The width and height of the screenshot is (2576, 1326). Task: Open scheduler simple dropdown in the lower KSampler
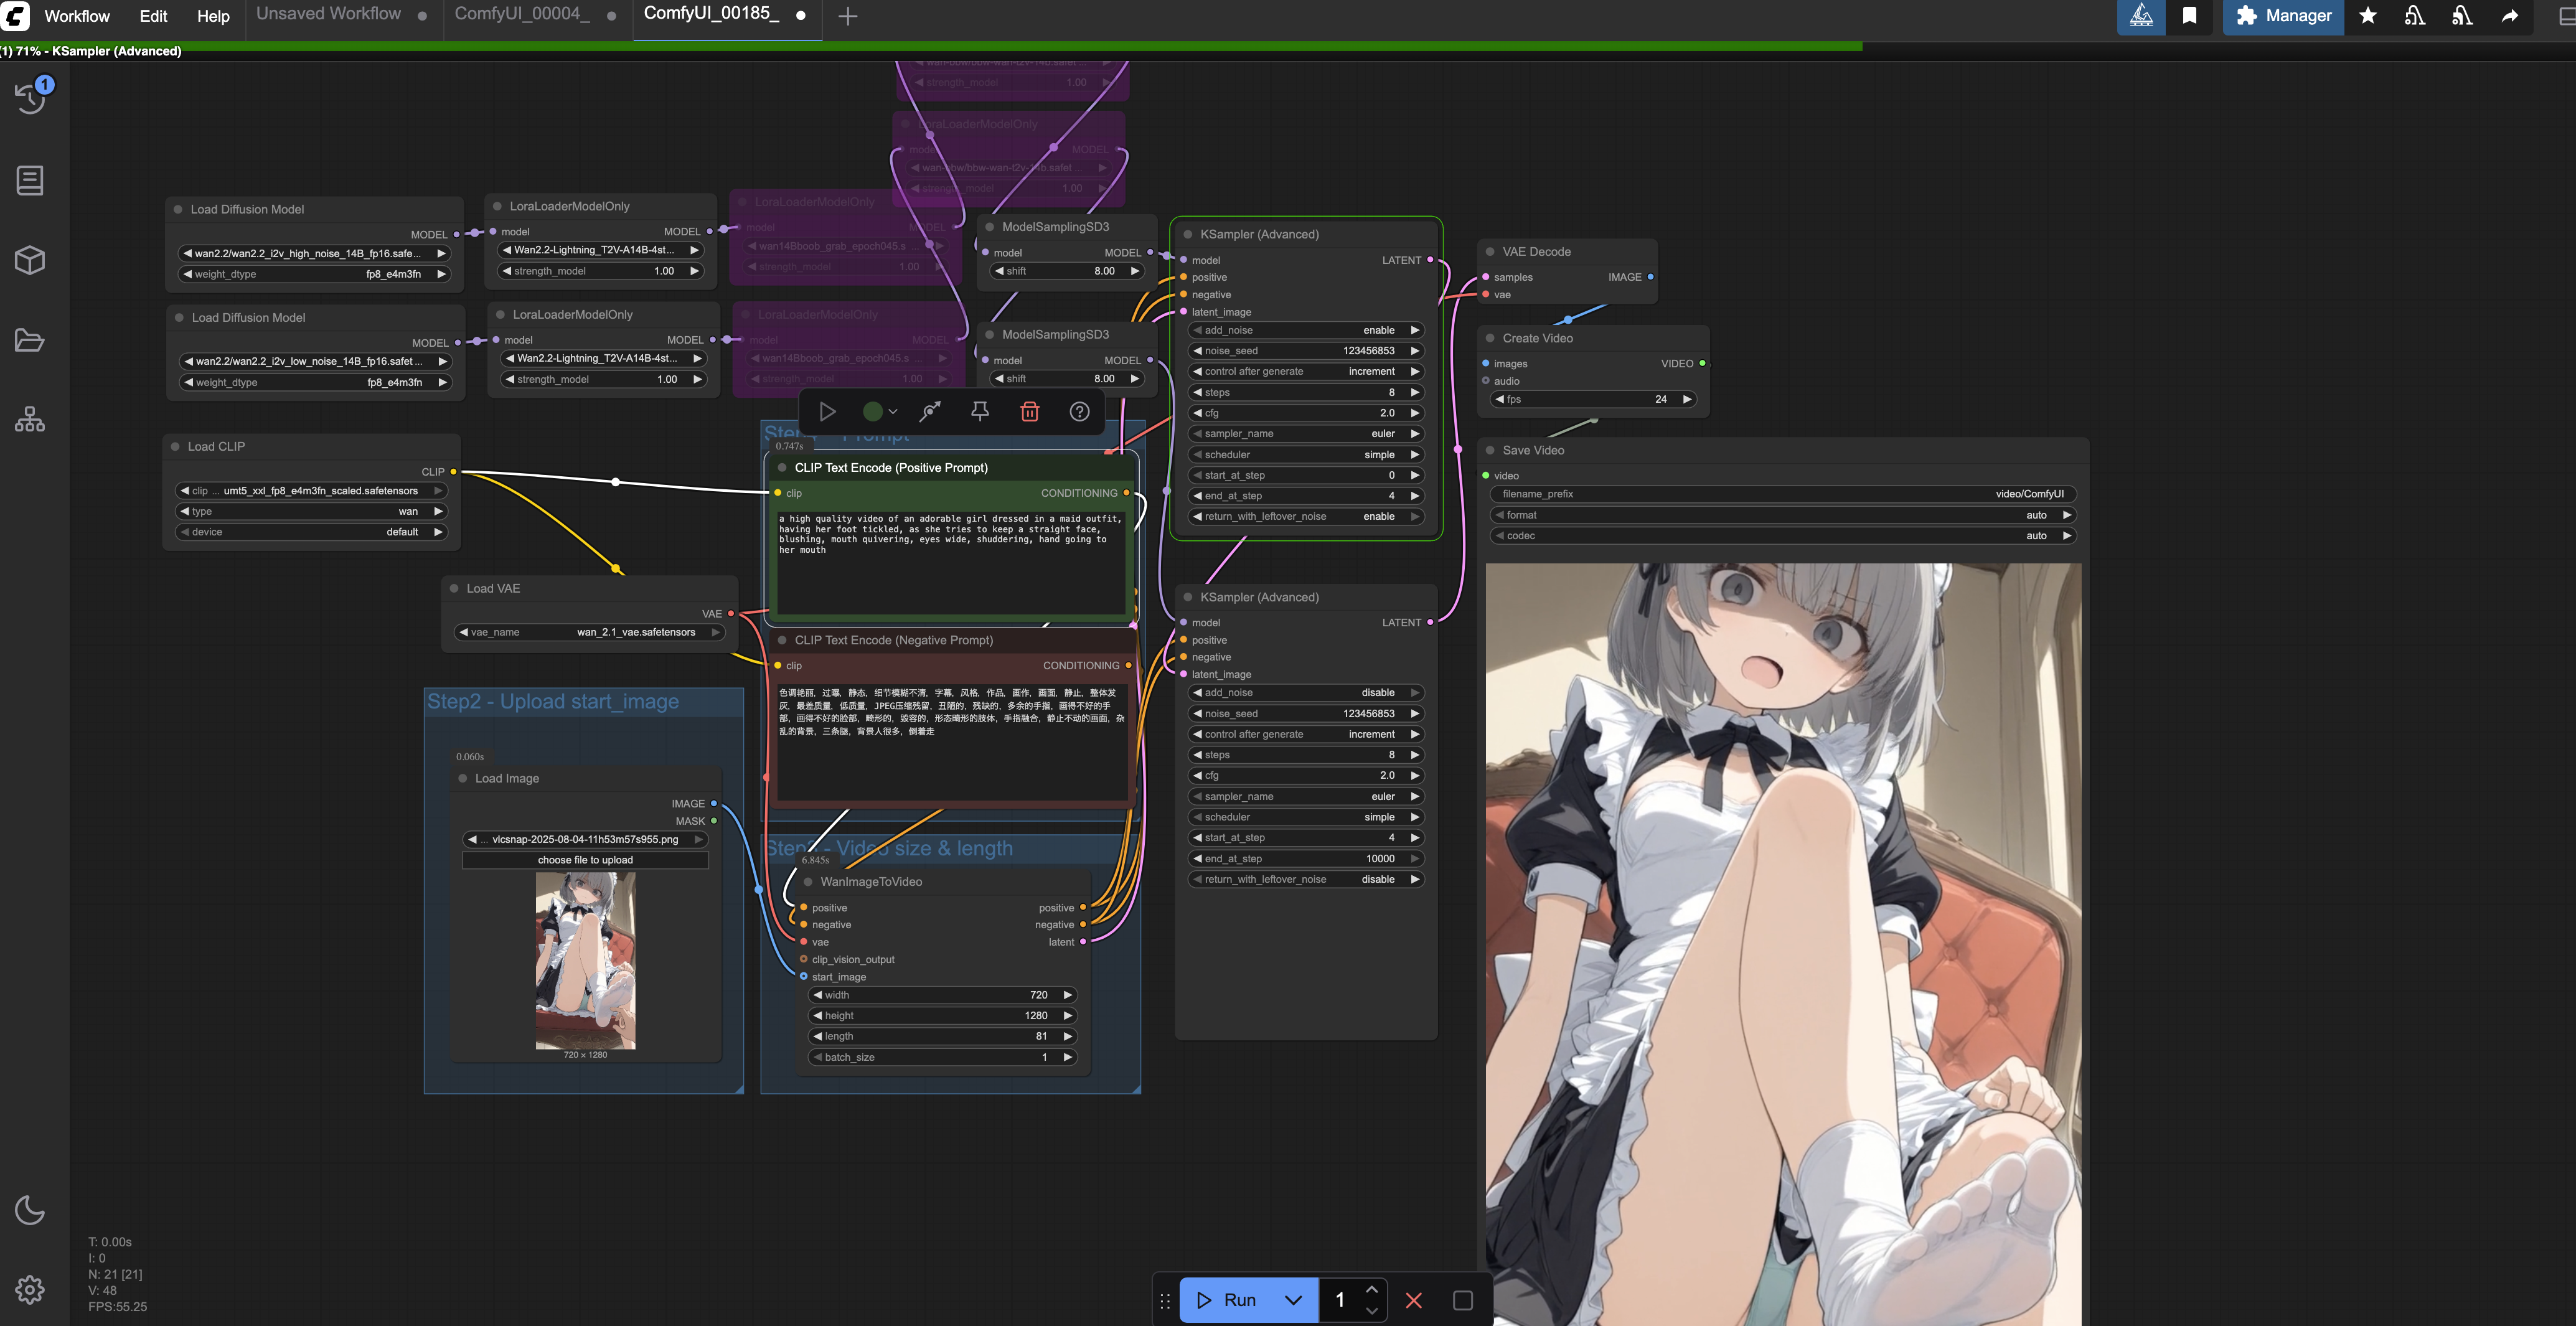(1306, 817)
